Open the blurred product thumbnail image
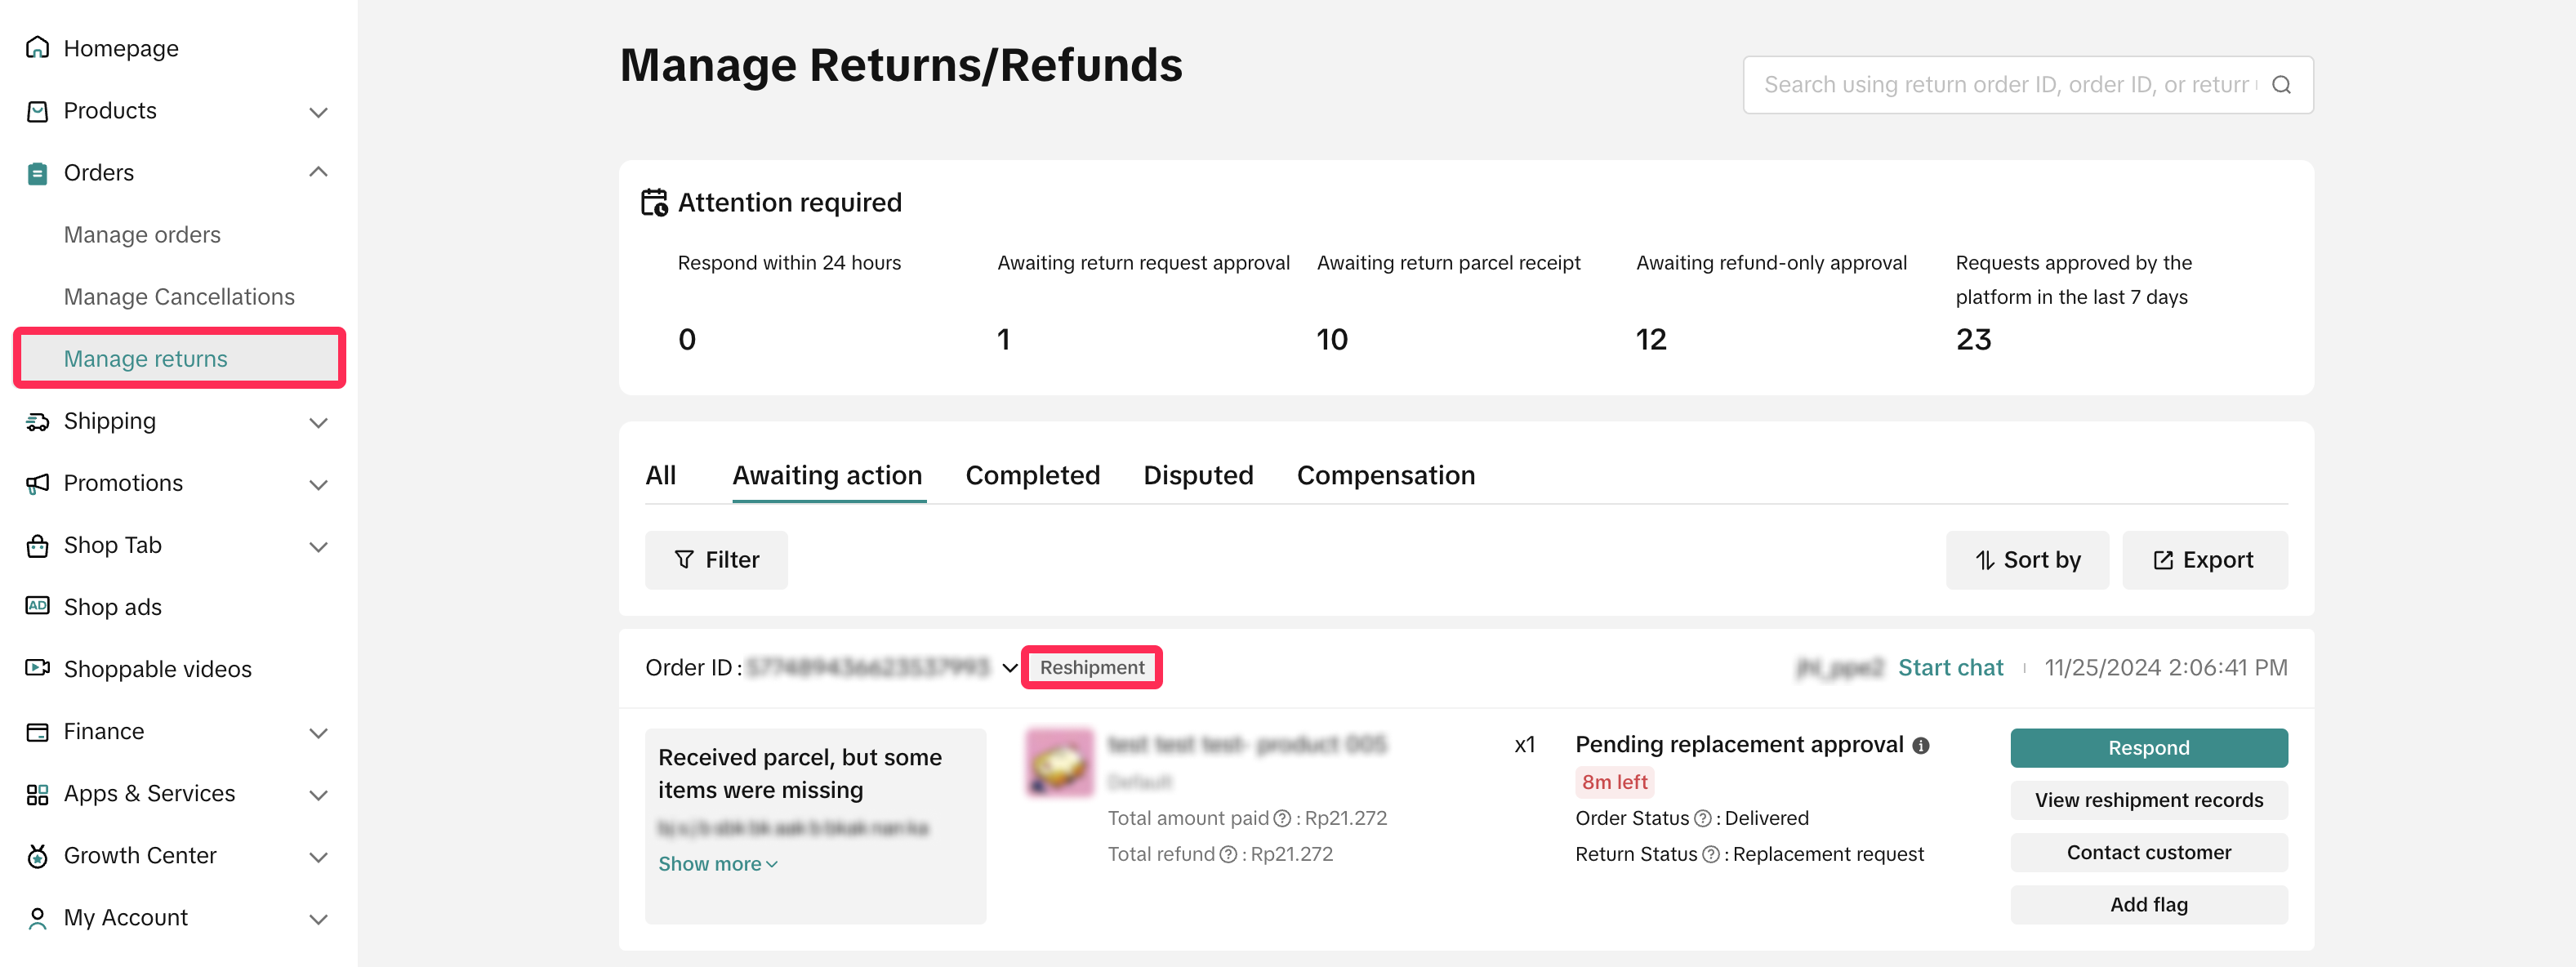The image size is (2576, 967). tap(1060, 762)
